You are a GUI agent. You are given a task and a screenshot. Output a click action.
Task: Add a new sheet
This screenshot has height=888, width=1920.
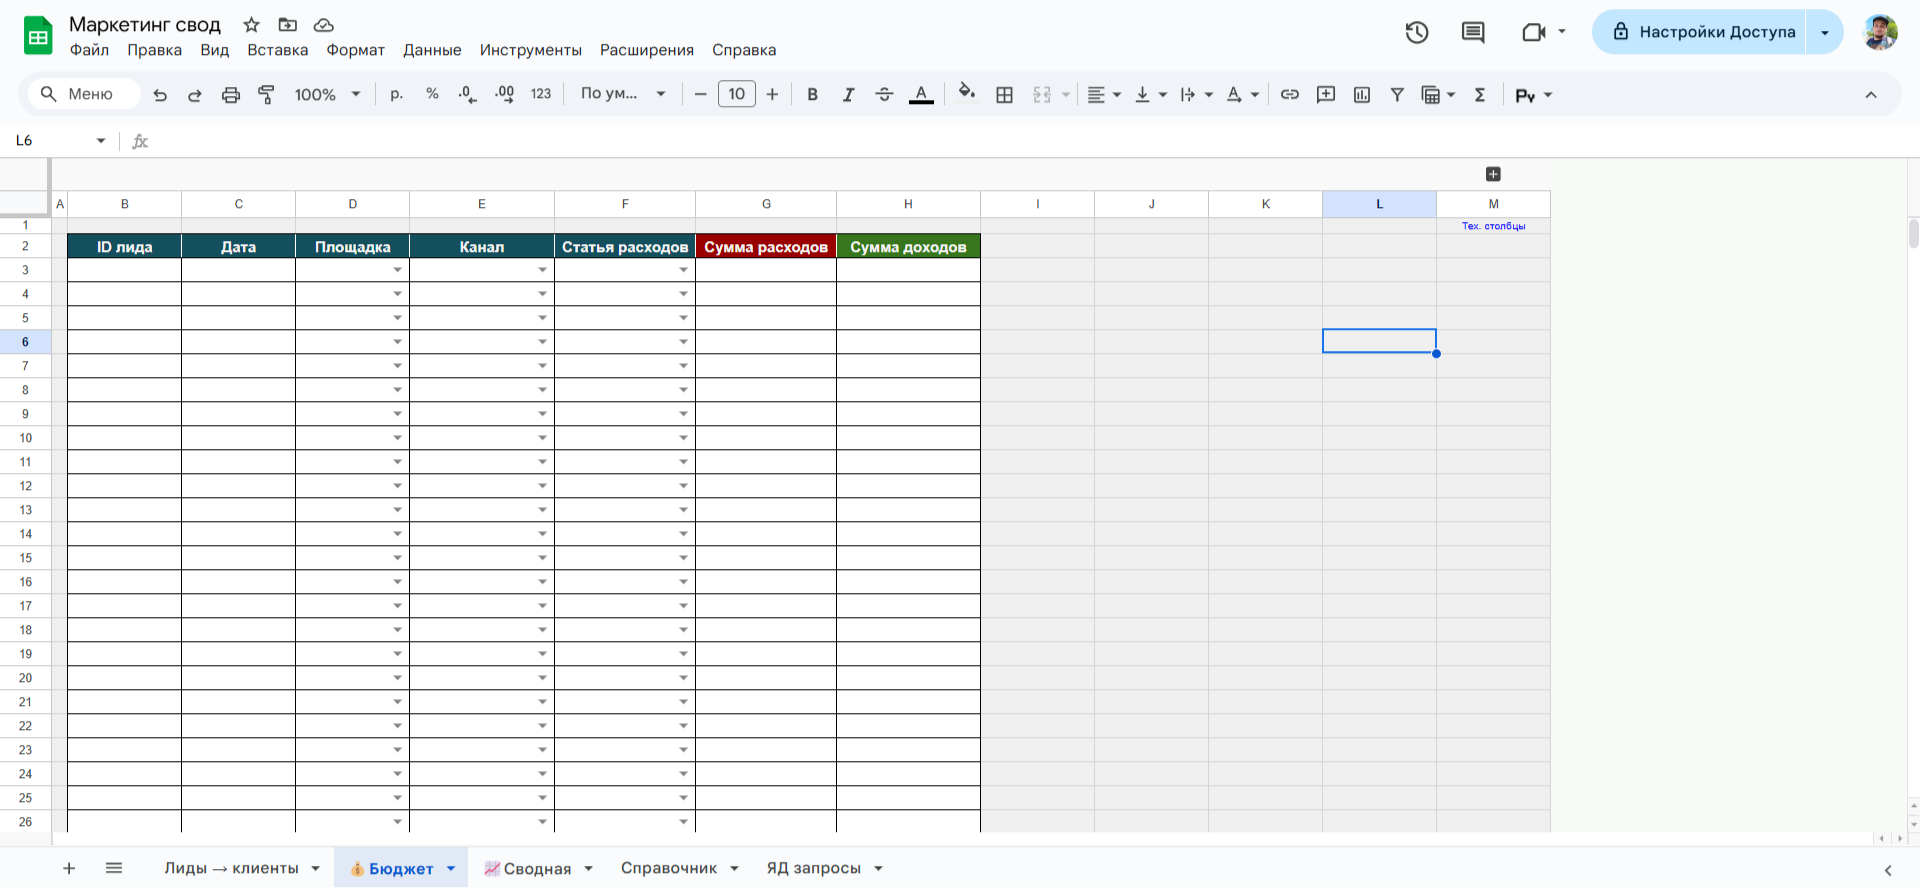pos(69,868)
